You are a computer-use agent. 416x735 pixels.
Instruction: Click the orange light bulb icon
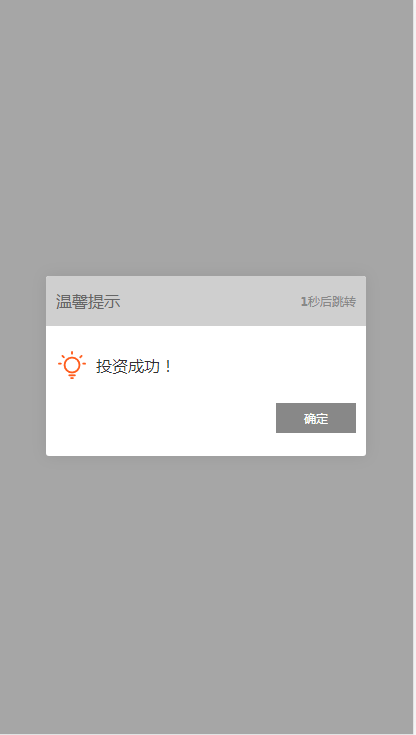(x=72, y=365)
